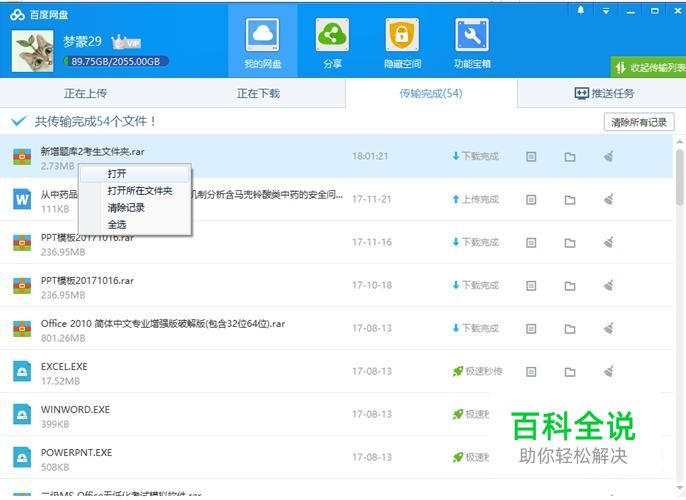This screenshot has height=500, width=686.
Task: Click the transfer list vertical scrollbar thumb
Action: [679, 175]
